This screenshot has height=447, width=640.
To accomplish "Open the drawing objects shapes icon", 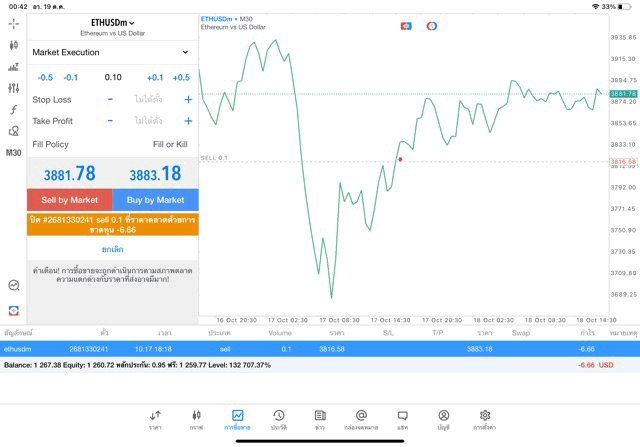I will tap(14, 131).
